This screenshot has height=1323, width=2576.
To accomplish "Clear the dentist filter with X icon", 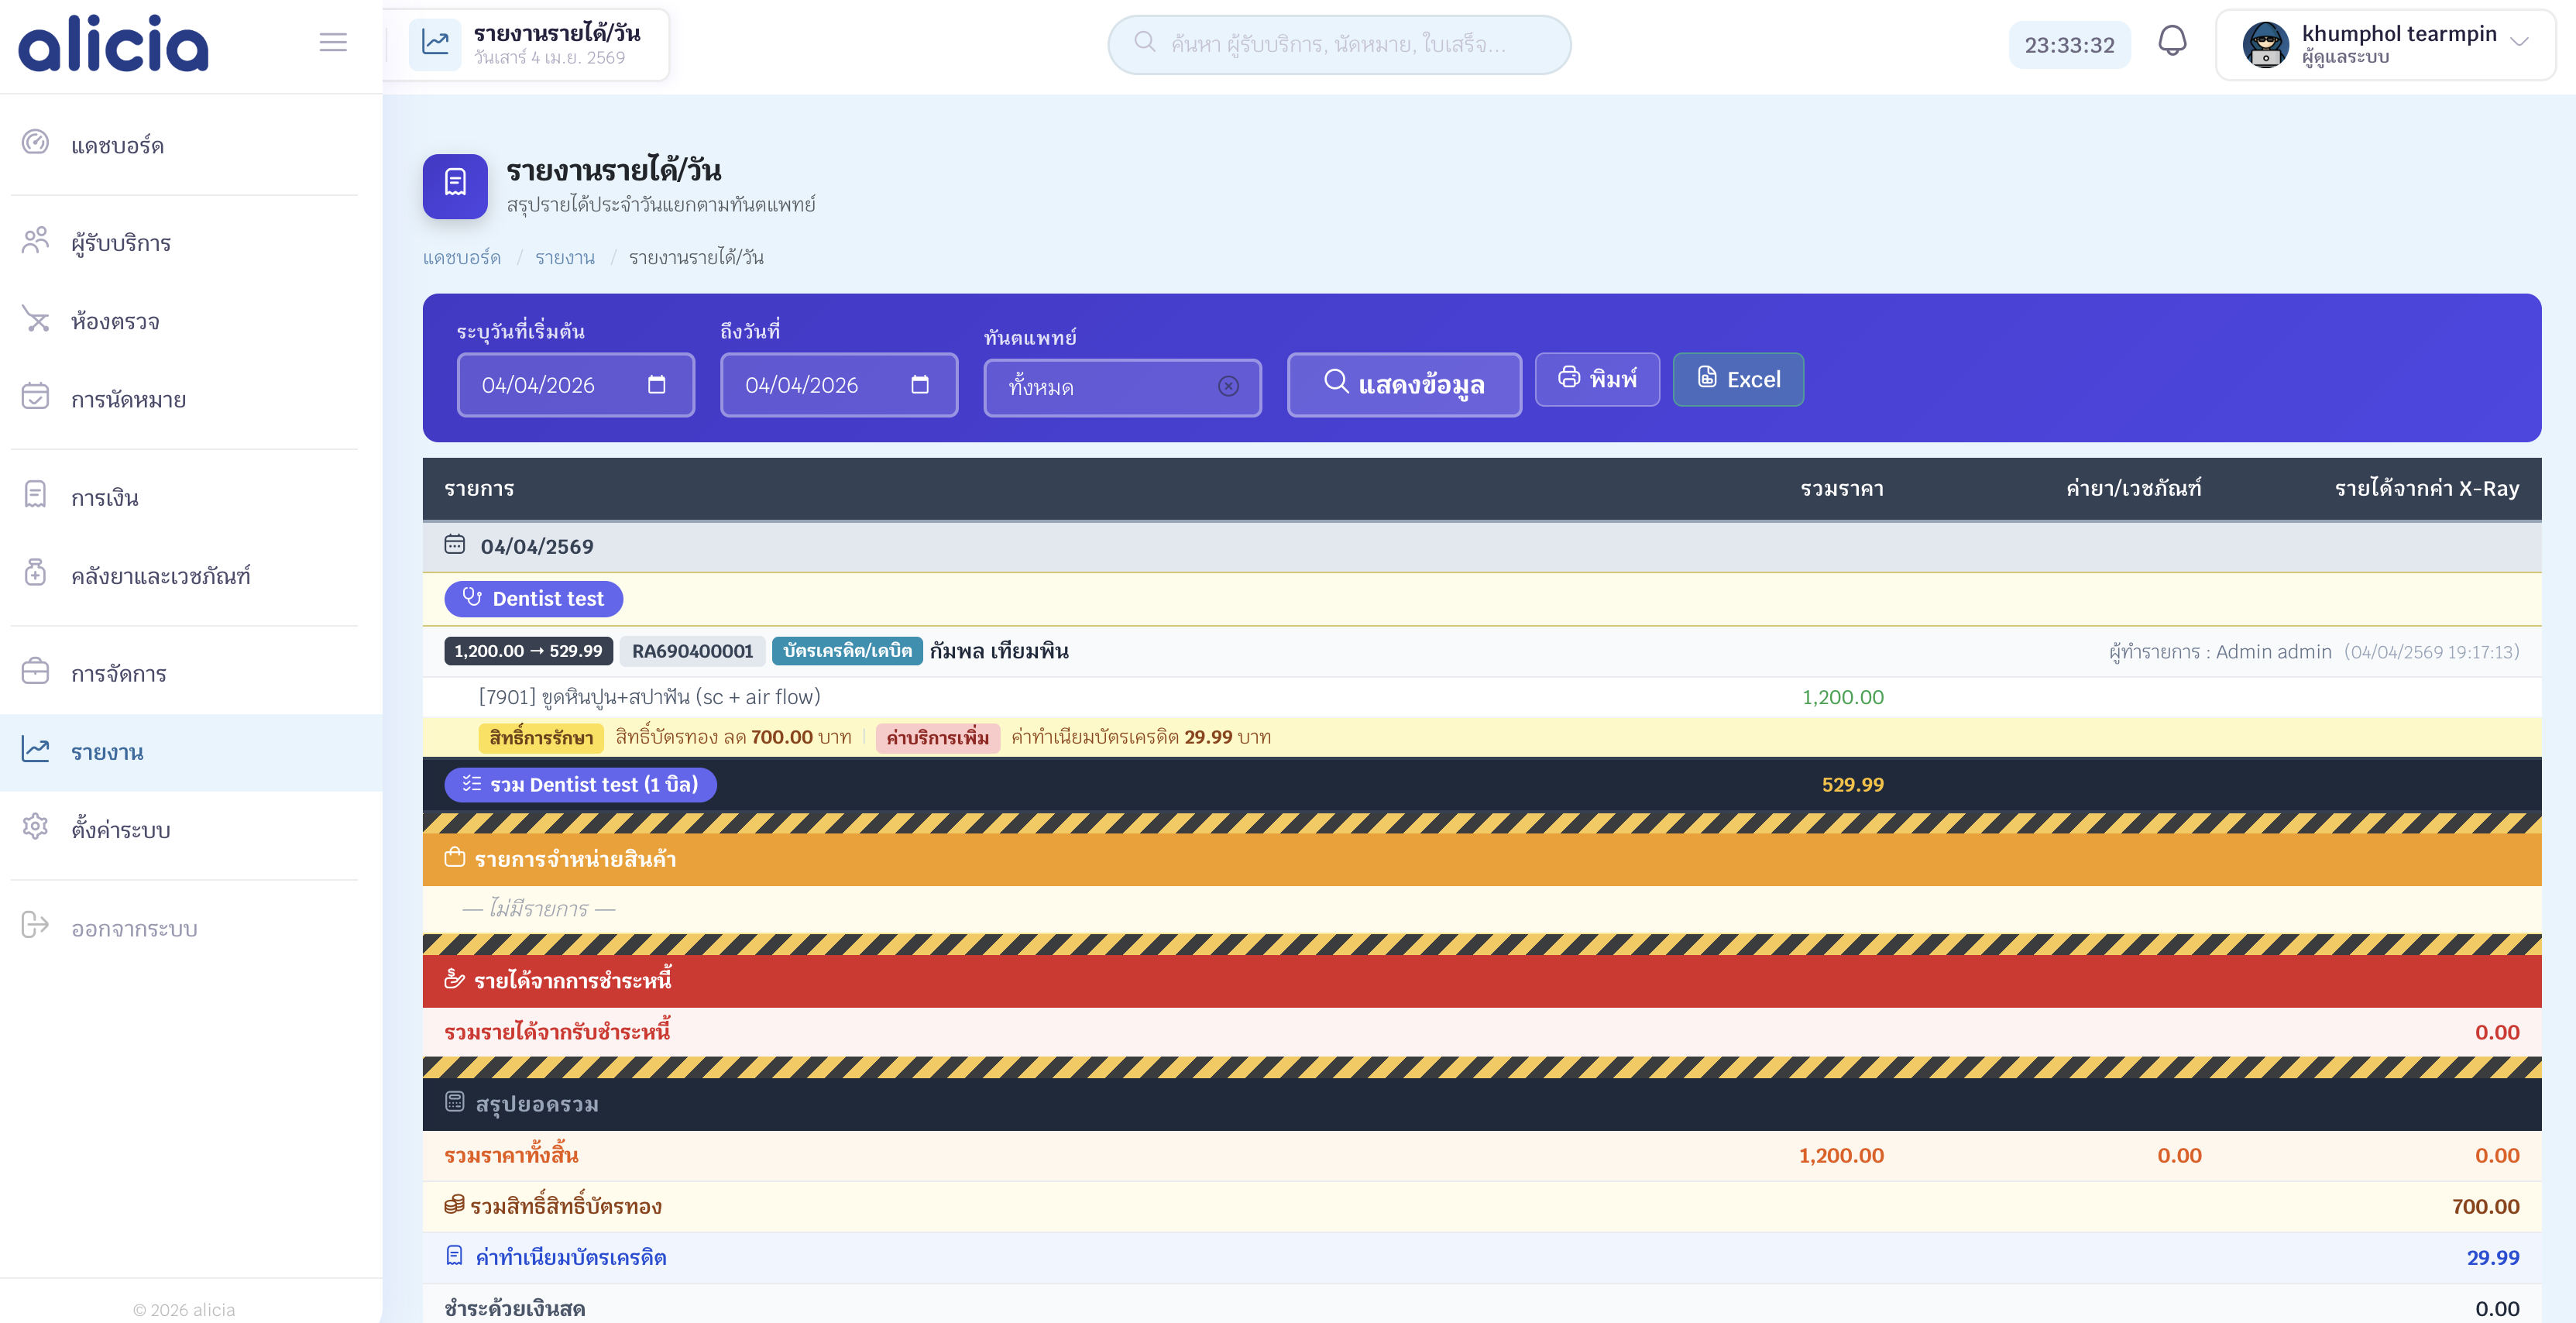I will pos(1228,387).
